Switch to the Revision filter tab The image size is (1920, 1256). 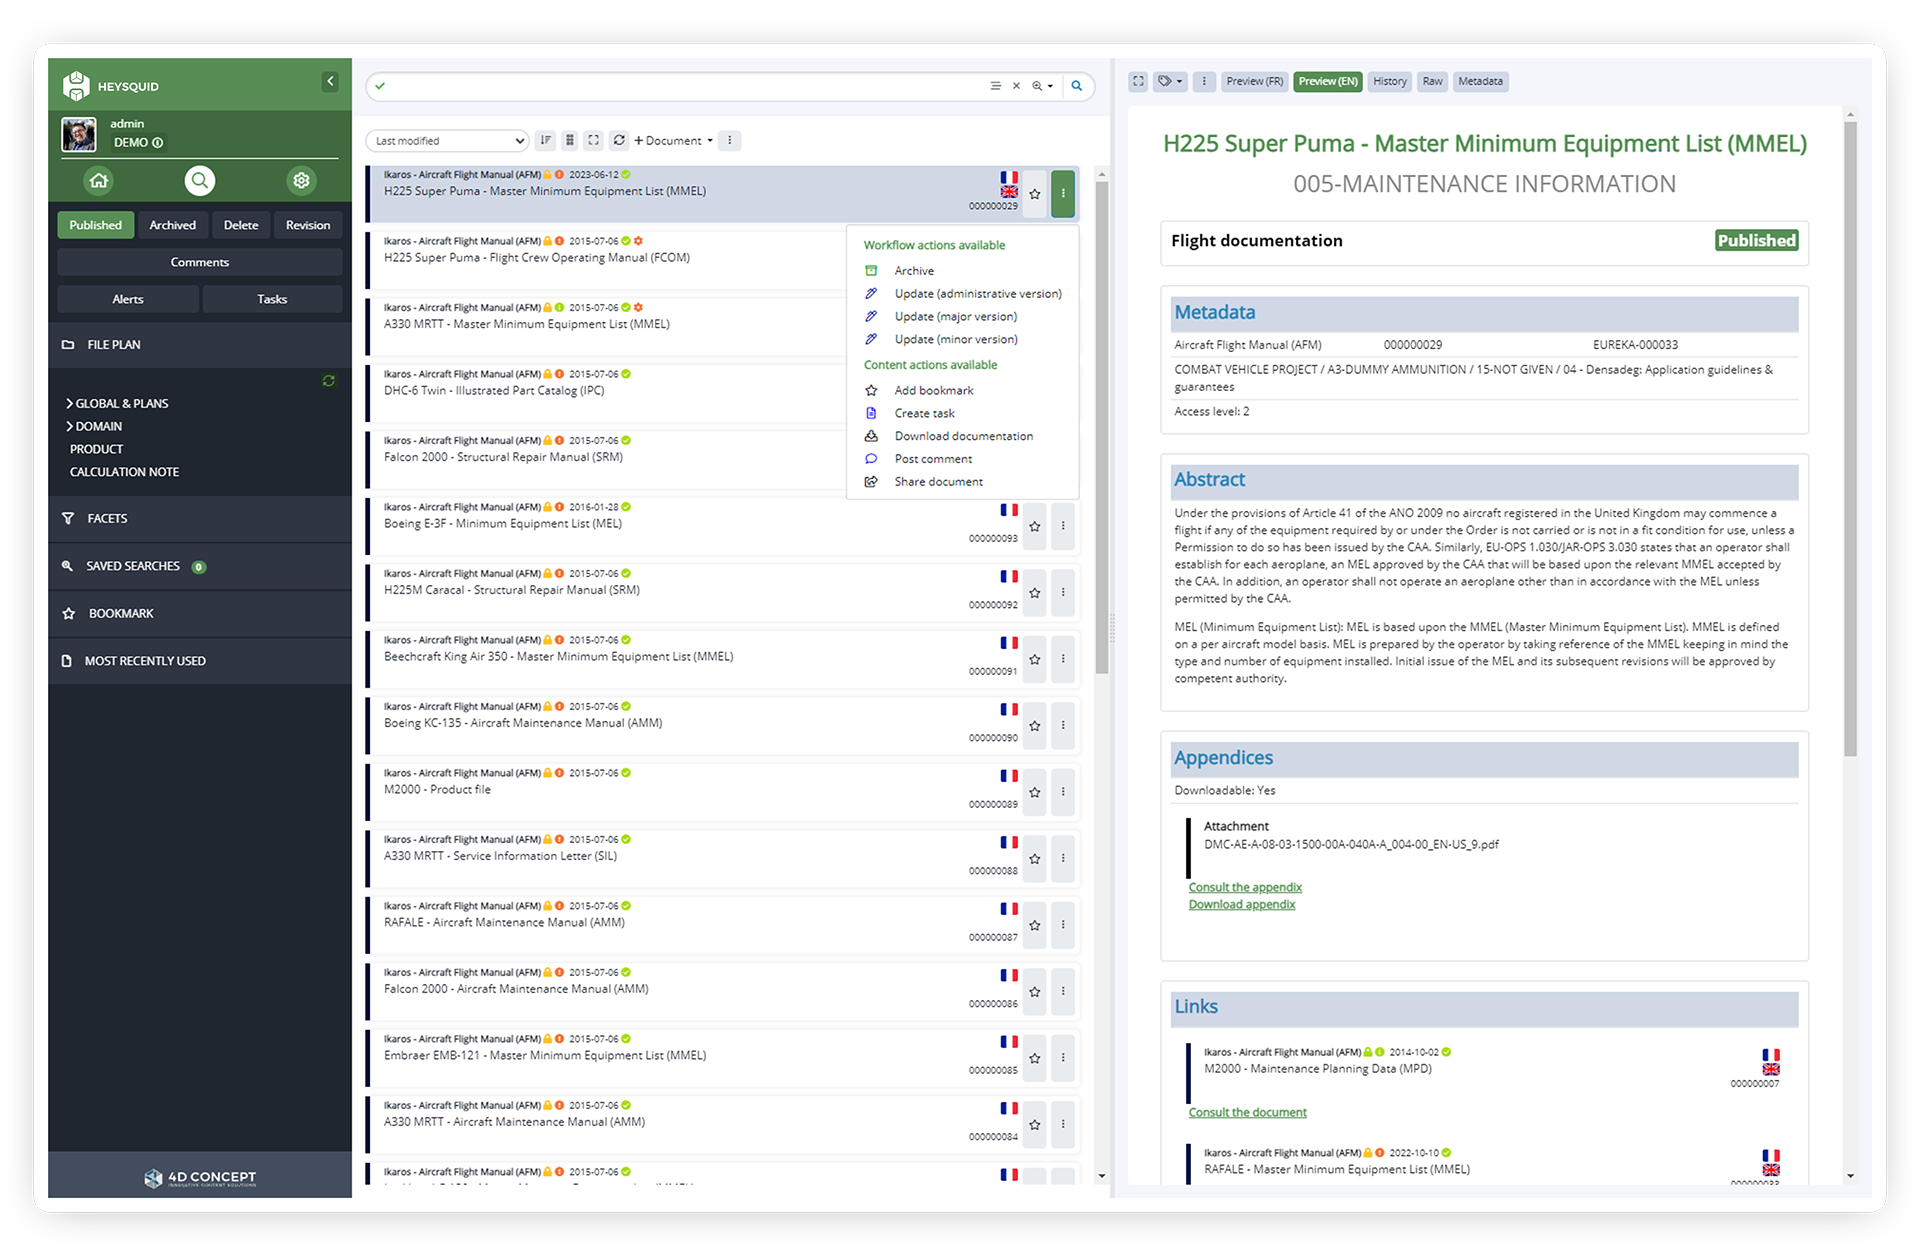308,226
